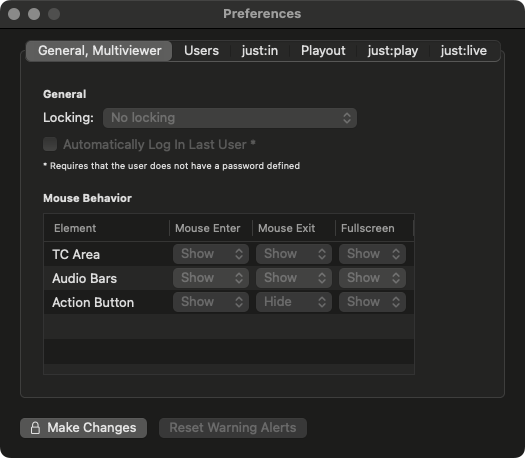Click Reset Warning Alerts button
This screenshot has width=525, height=458.
233,428
